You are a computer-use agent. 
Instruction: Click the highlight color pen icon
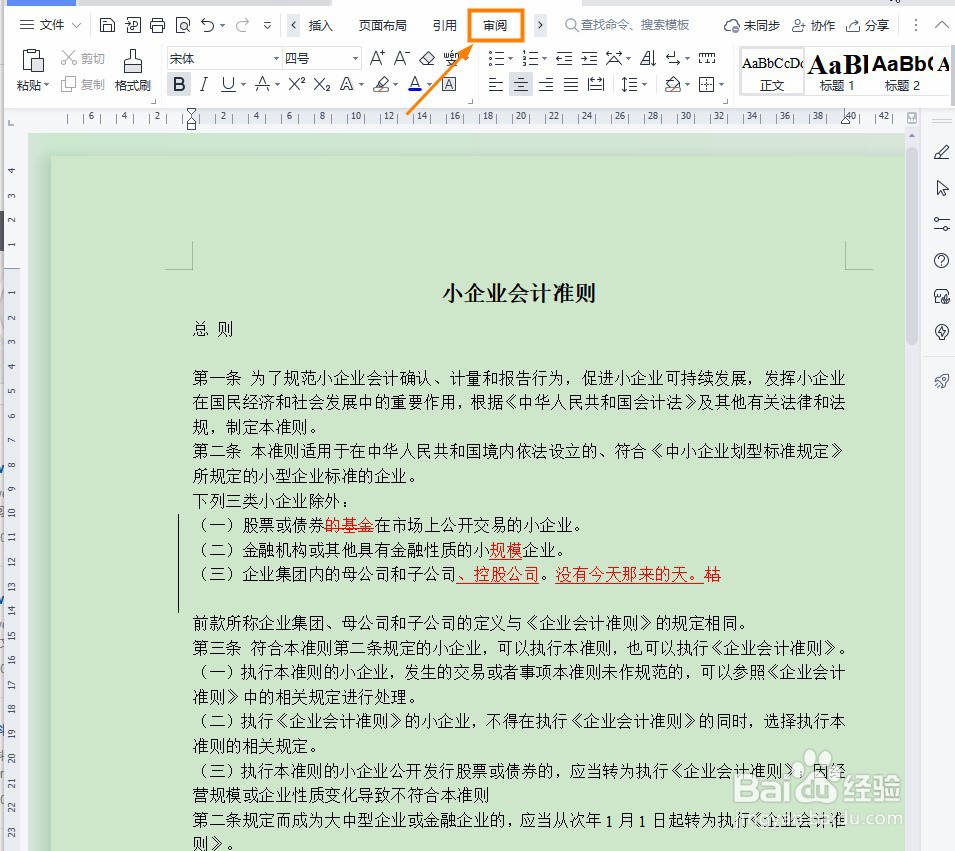click(382, 84)
